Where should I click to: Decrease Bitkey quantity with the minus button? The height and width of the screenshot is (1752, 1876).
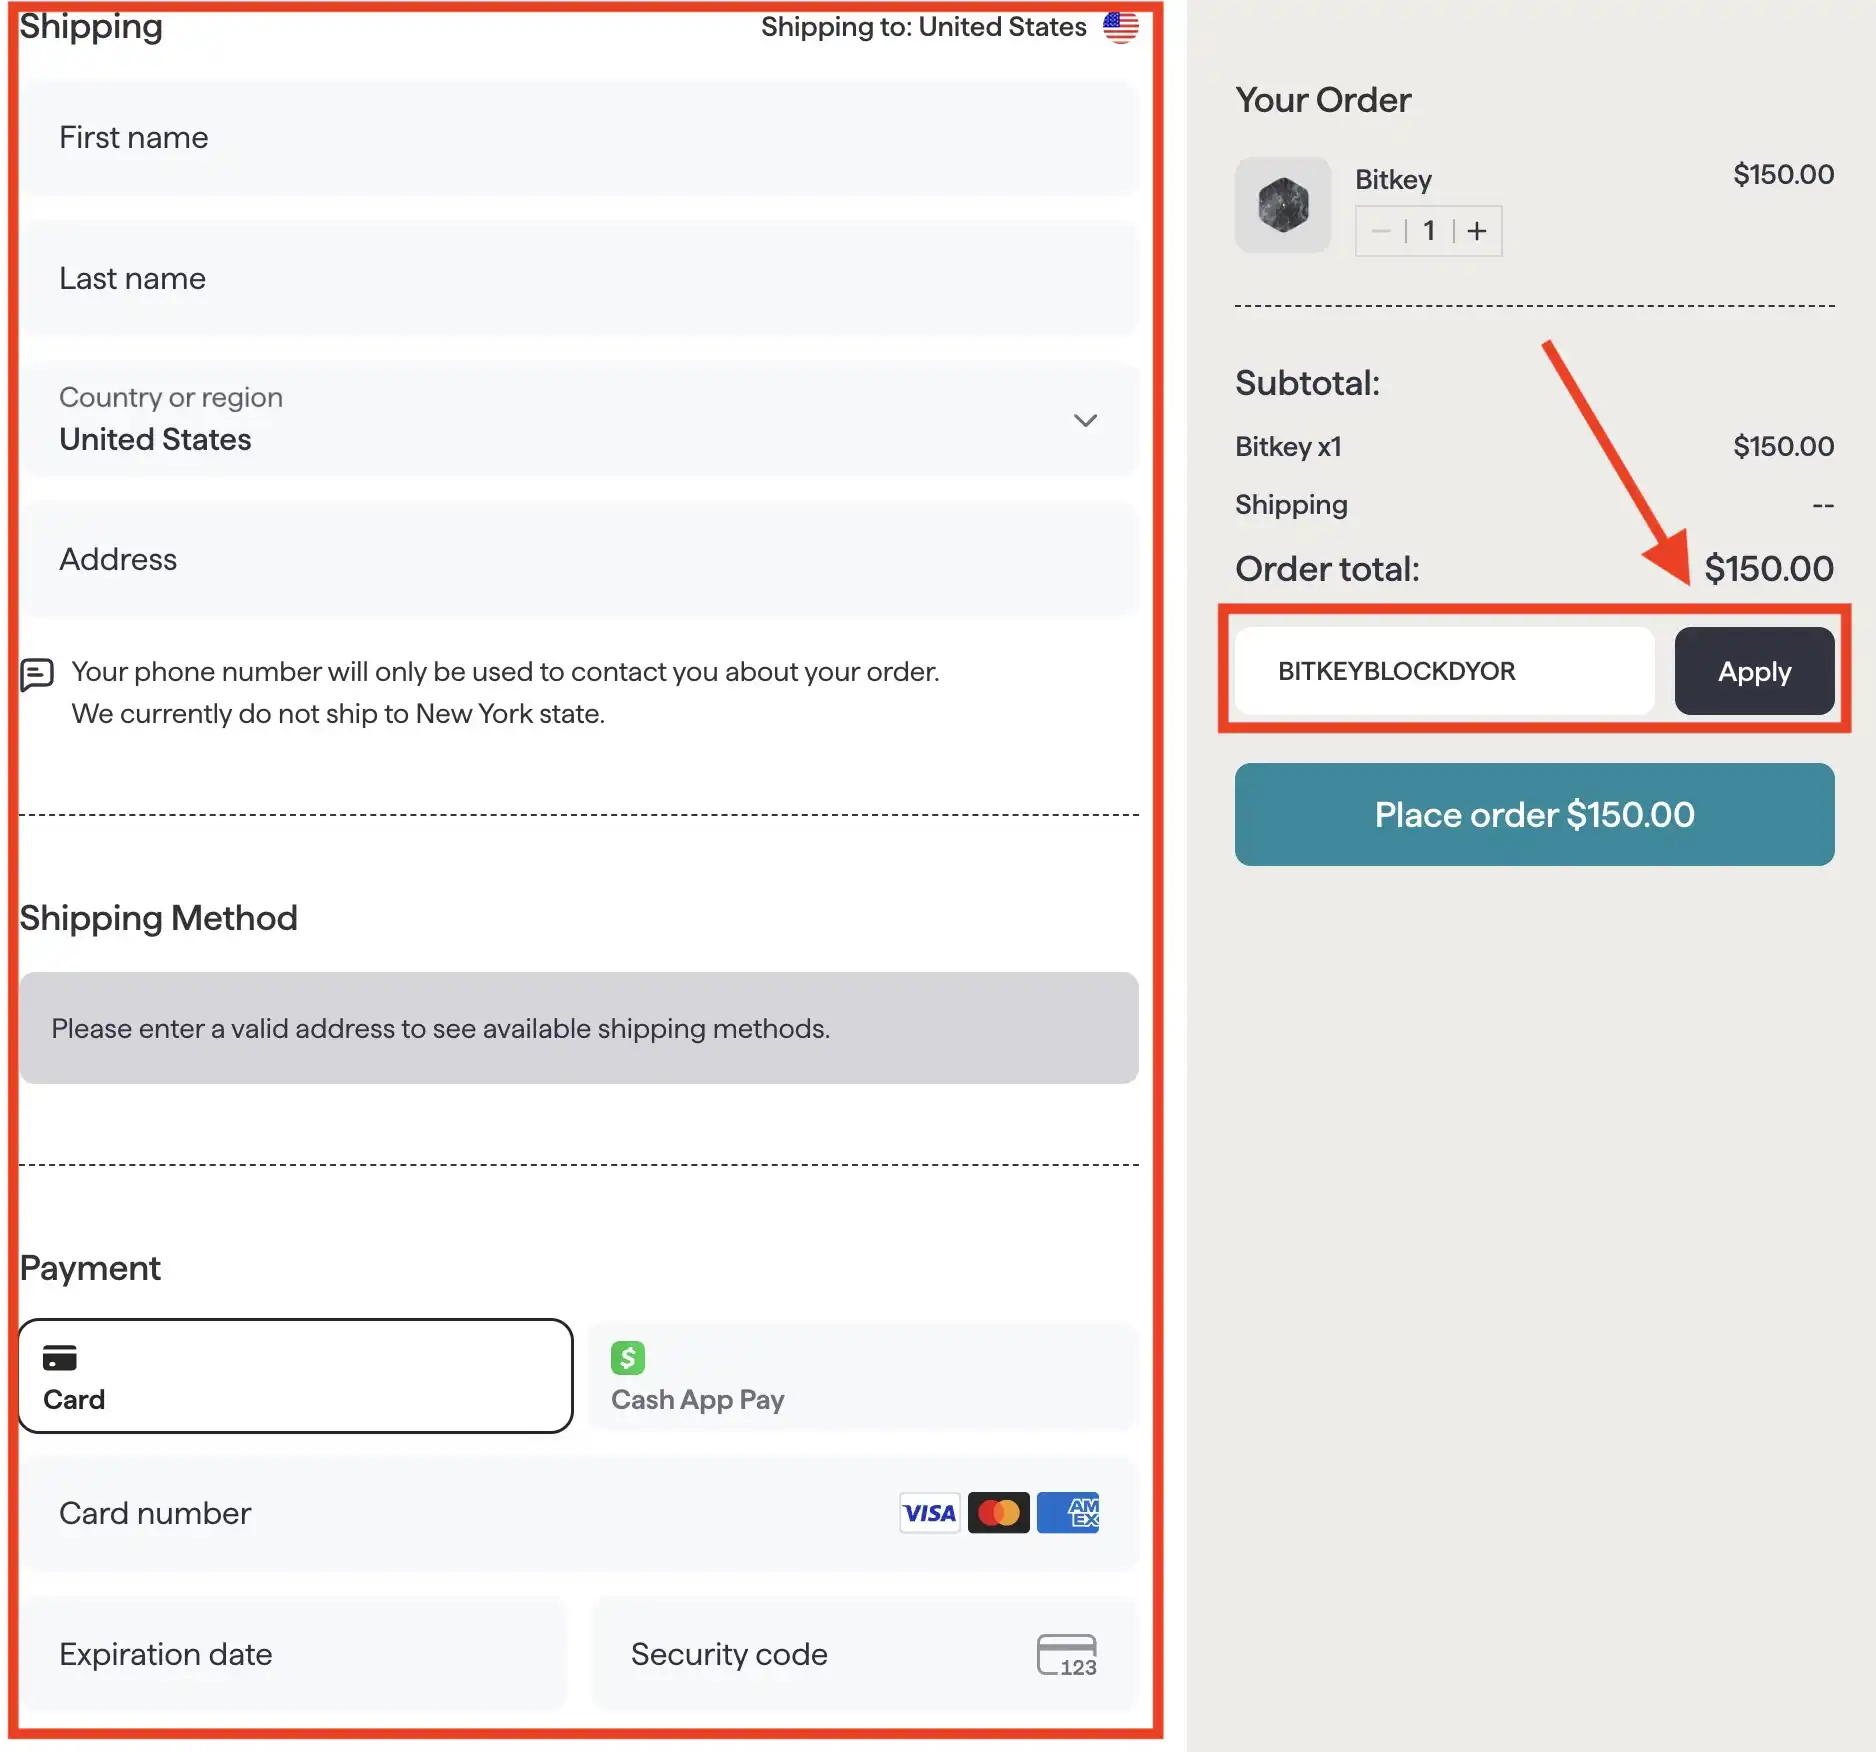point(1381,231)
